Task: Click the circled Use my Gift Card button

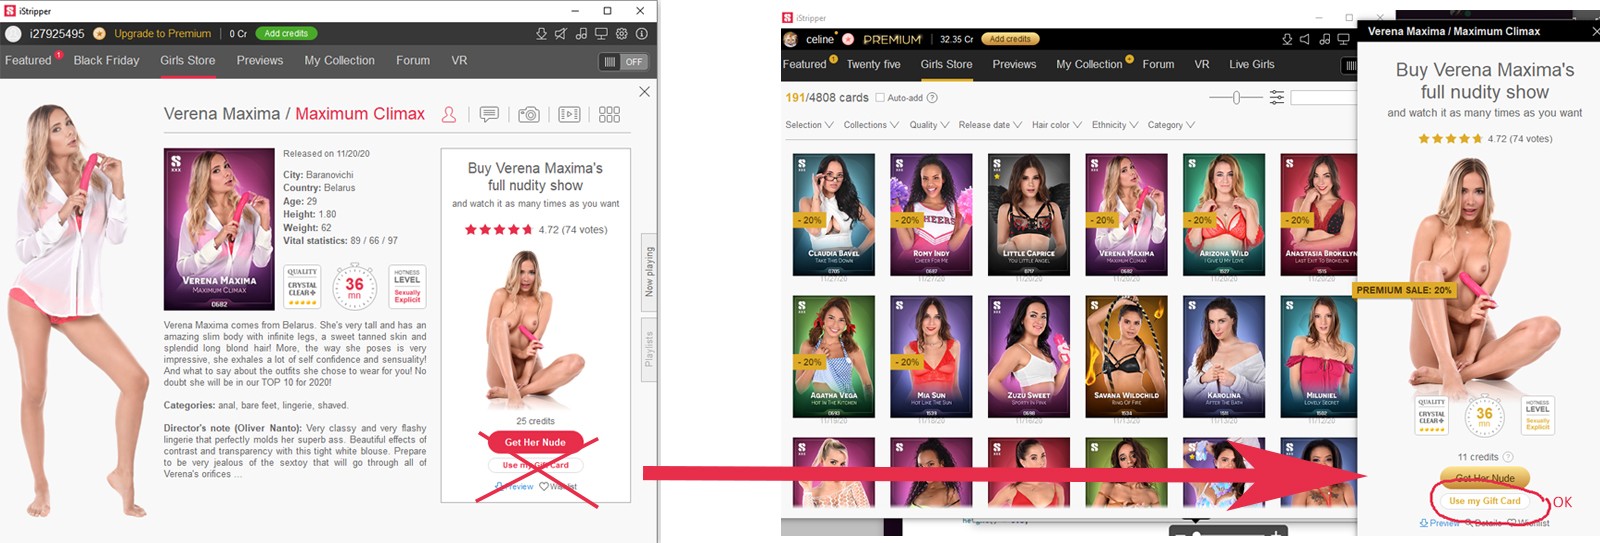Action: click(1484, 501)
